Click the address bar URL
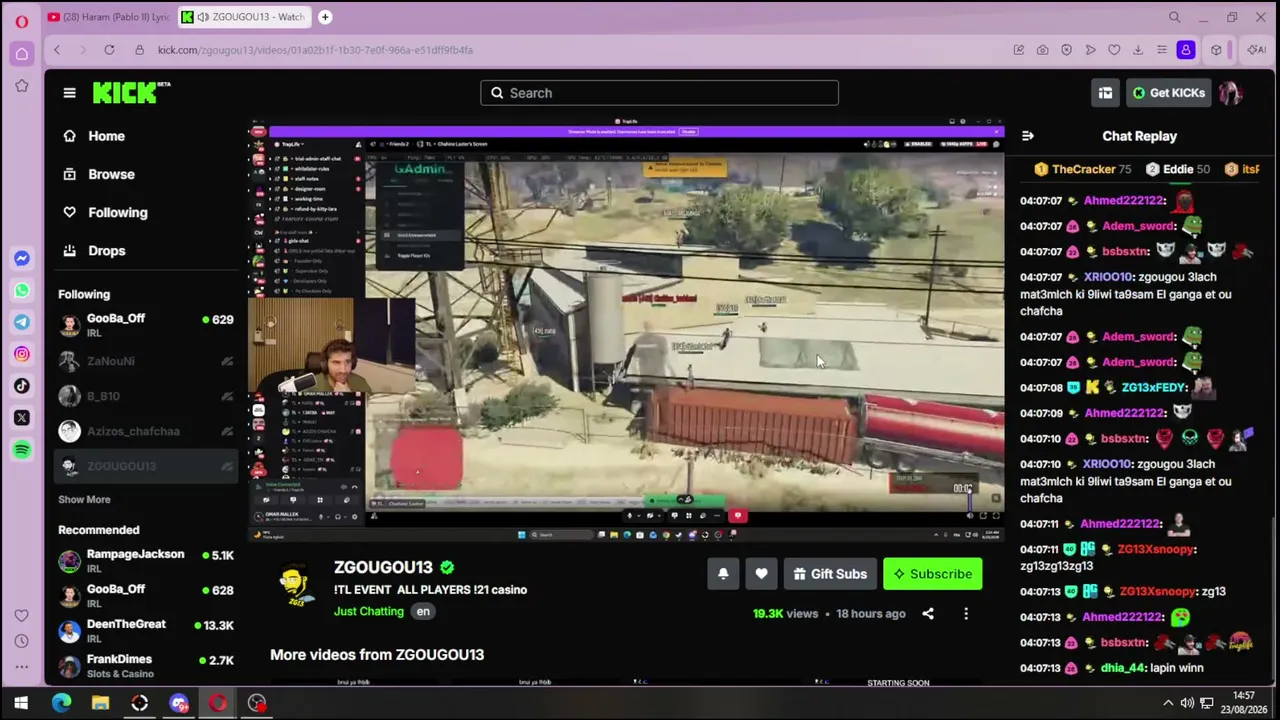This screenshot has height=720, width=1280. coord(315,50)
